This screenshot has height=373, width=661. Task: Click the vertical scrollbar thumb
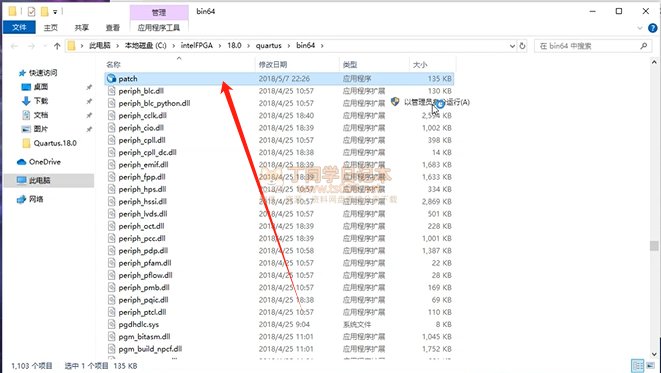[x=654, y=246]
